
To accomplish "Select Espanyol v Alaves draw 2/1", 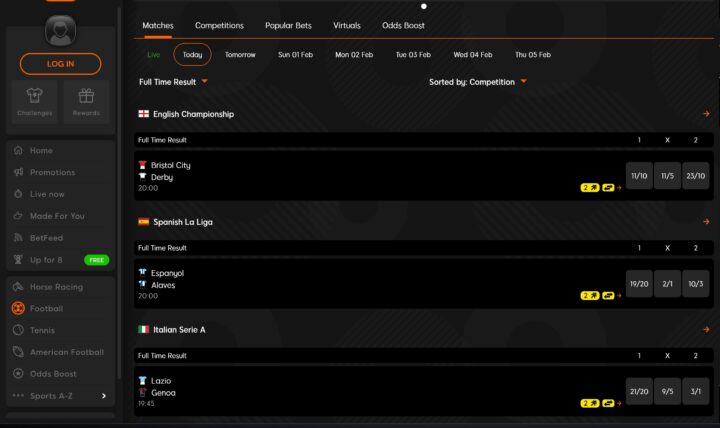I will [668, 284].
